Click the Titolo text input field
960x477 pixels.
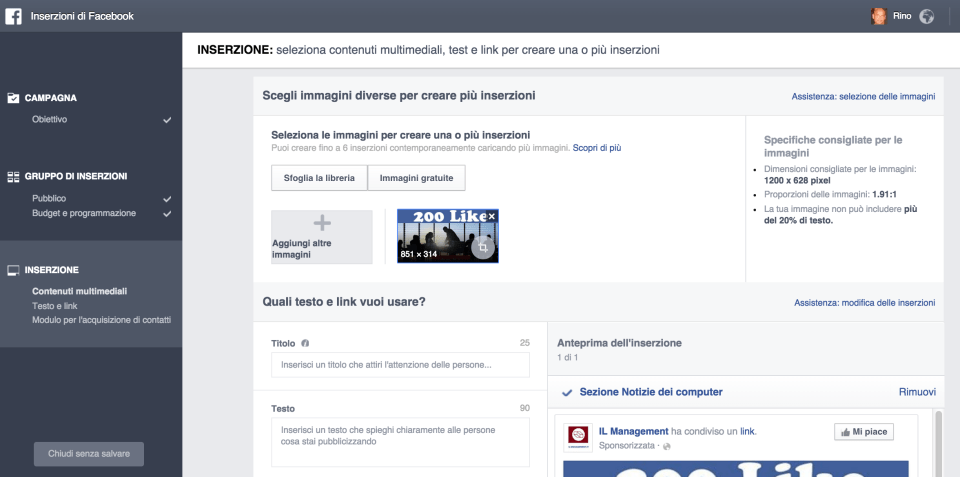tap(400, 365)
